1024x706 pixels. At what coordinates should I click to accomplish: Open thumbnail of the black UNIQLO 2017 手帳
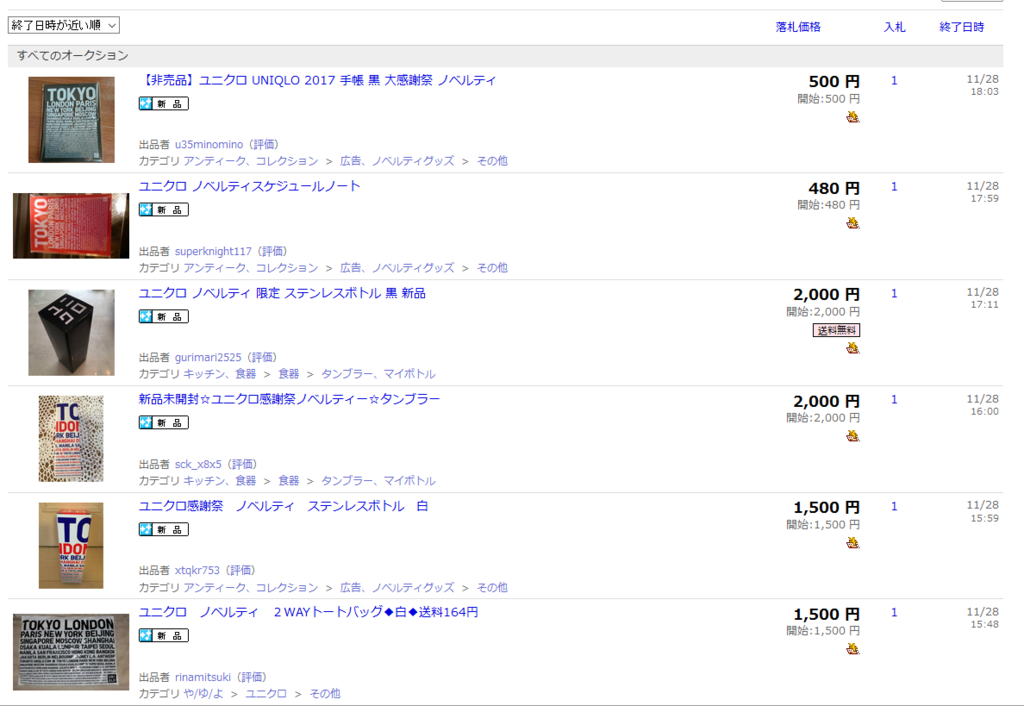pyautogui.click(x=71, y=120)
